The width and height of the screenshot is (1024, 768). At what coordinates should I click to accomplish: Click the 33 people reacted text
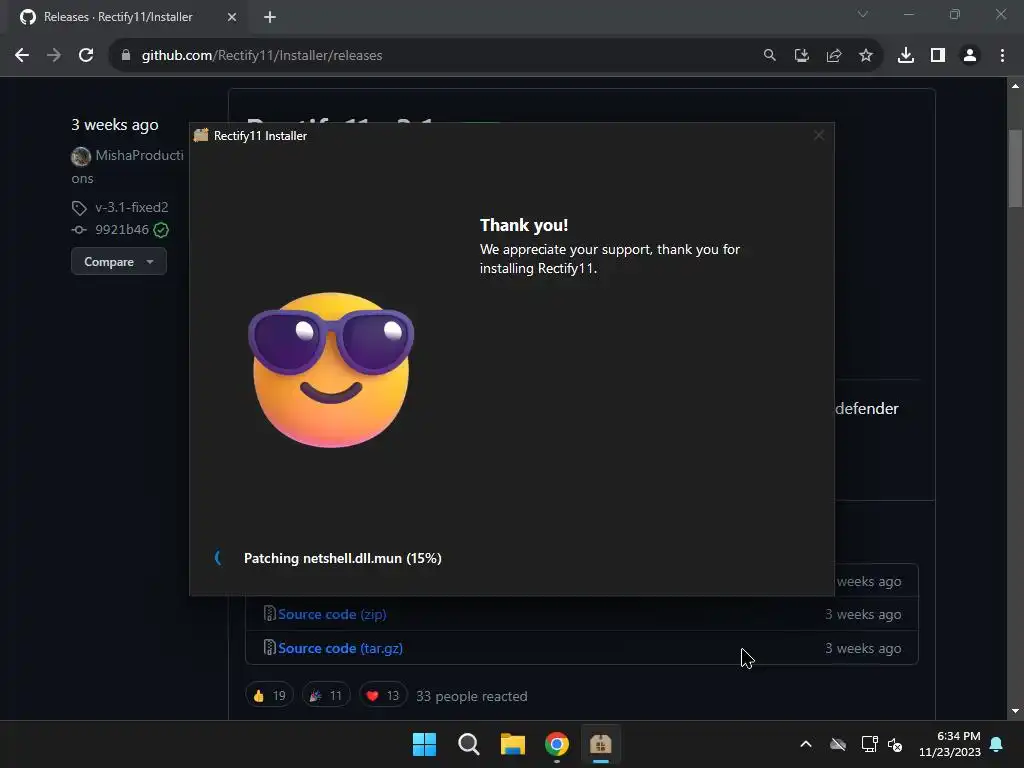tap(472, 696)
